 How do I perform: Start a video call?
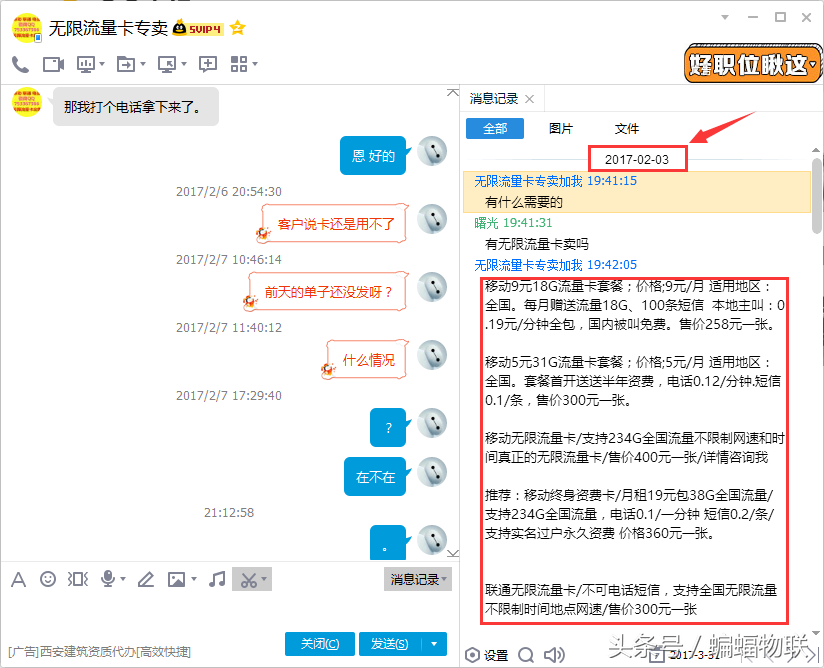pyautogui.click(x=53, y=65)
